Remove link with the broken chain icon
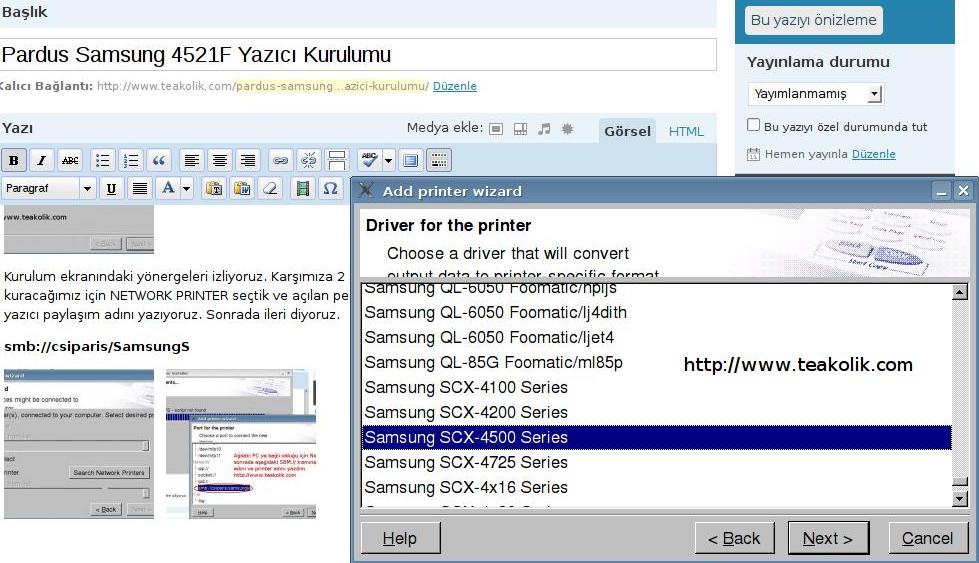The image size is (979, 563). click(x=308, y=160)
